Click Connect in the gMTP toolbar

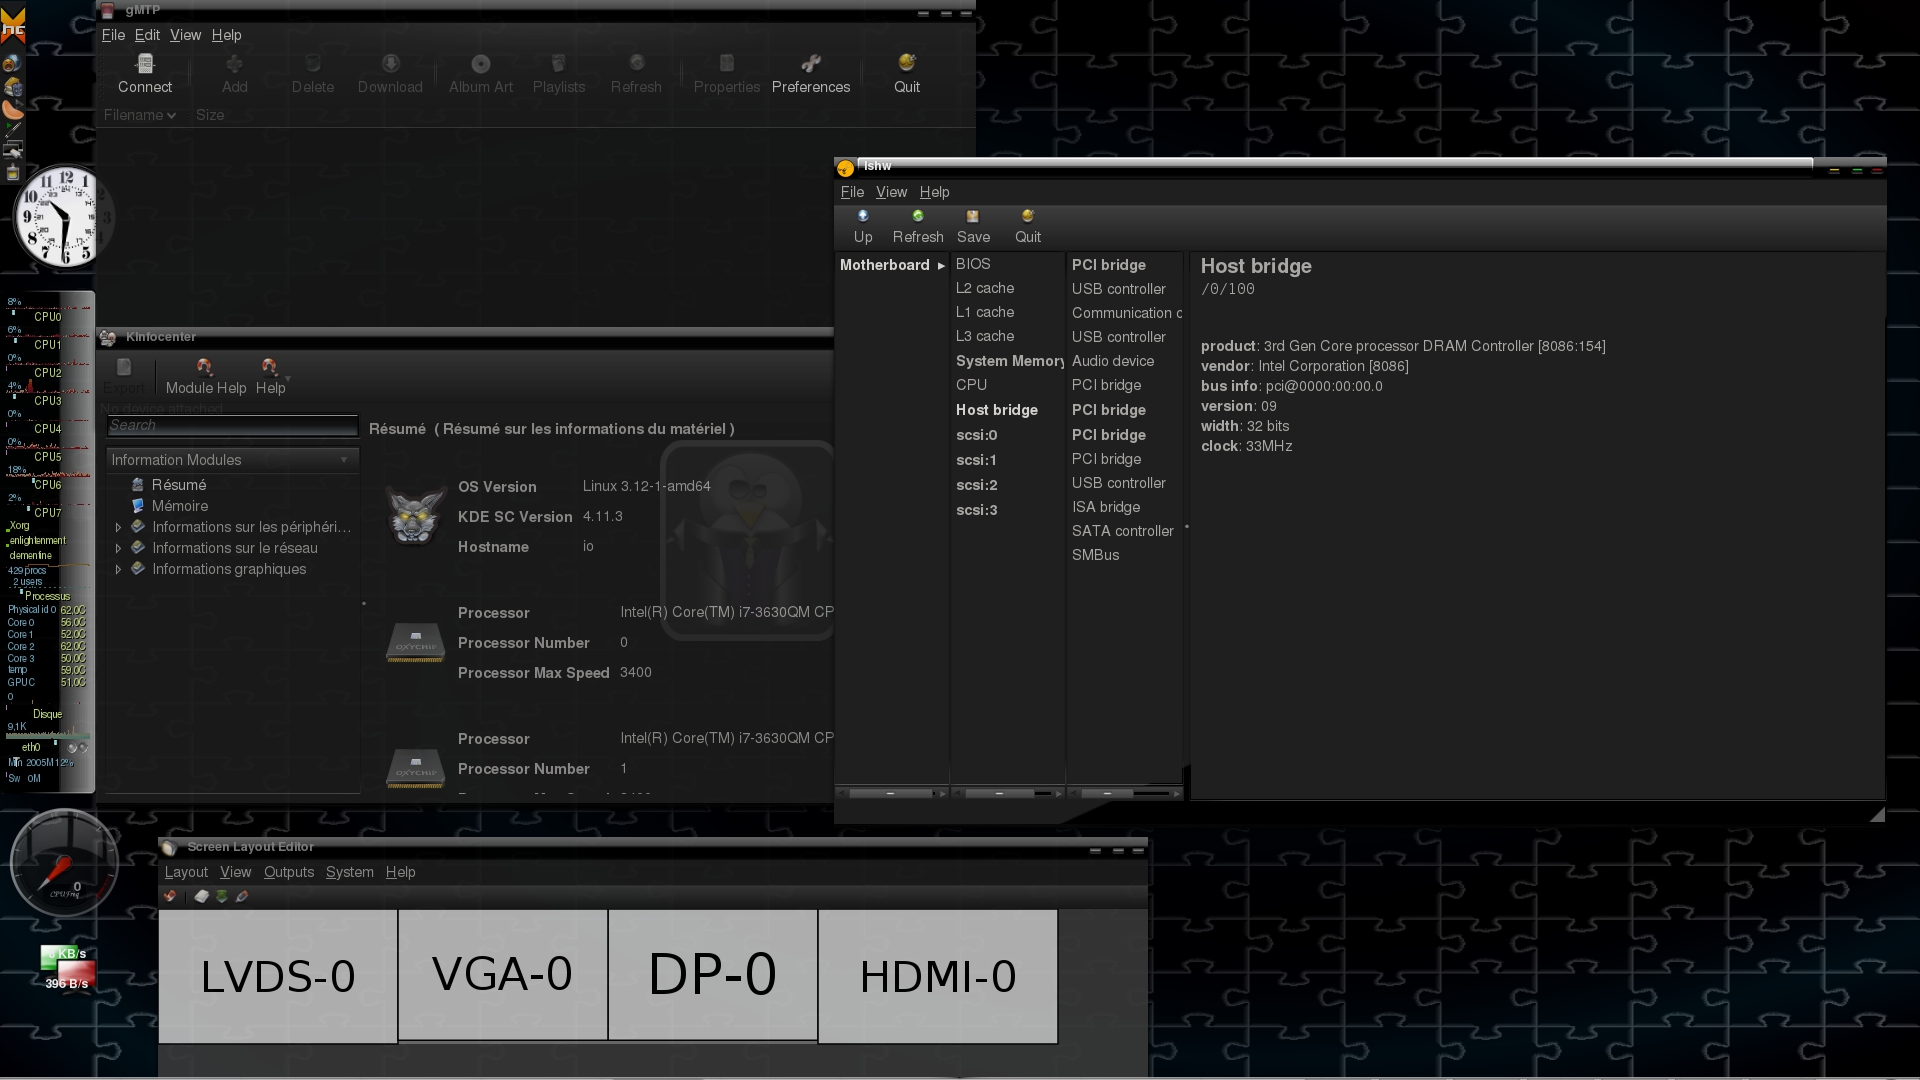point(145,74)
